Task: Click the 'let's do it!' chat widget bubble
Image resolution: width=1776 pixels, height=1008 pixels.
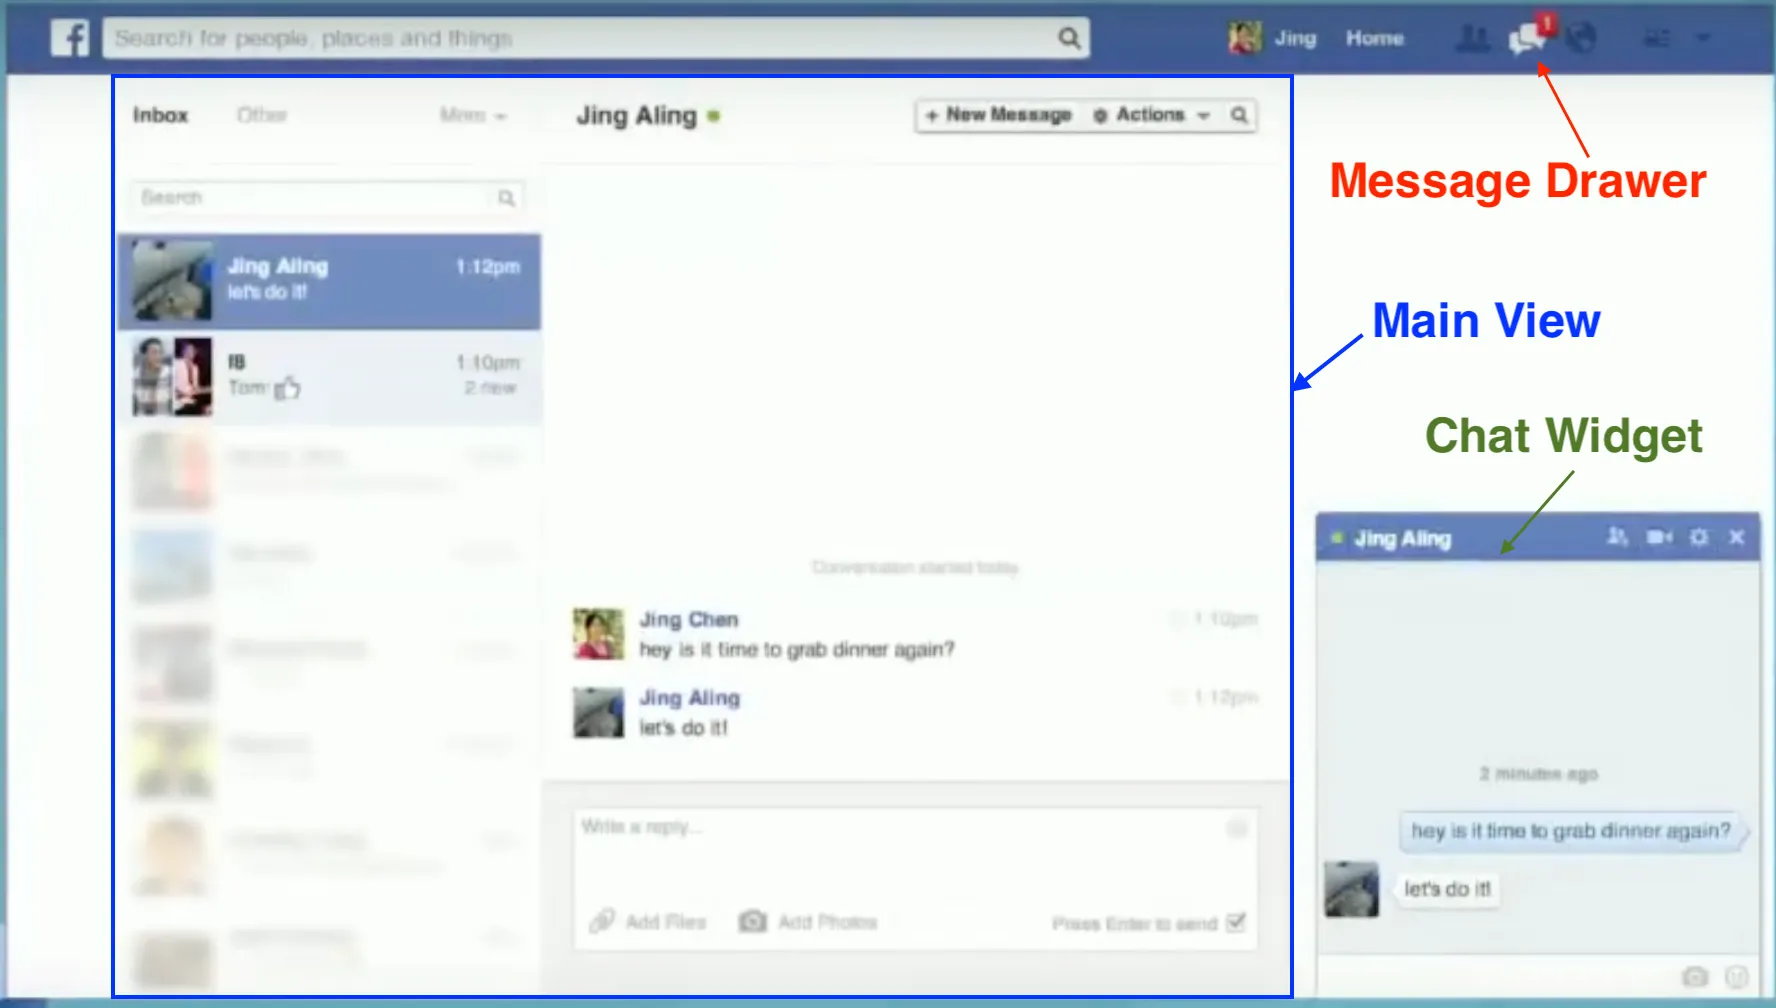Action: 1447,889
